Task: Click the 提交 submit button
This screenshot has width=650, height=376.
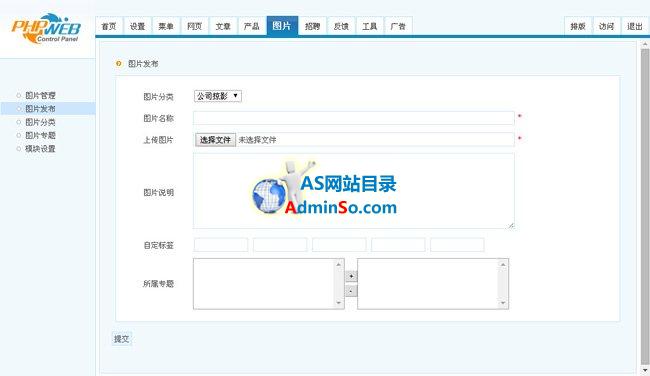Action: (x=121, y=339)
